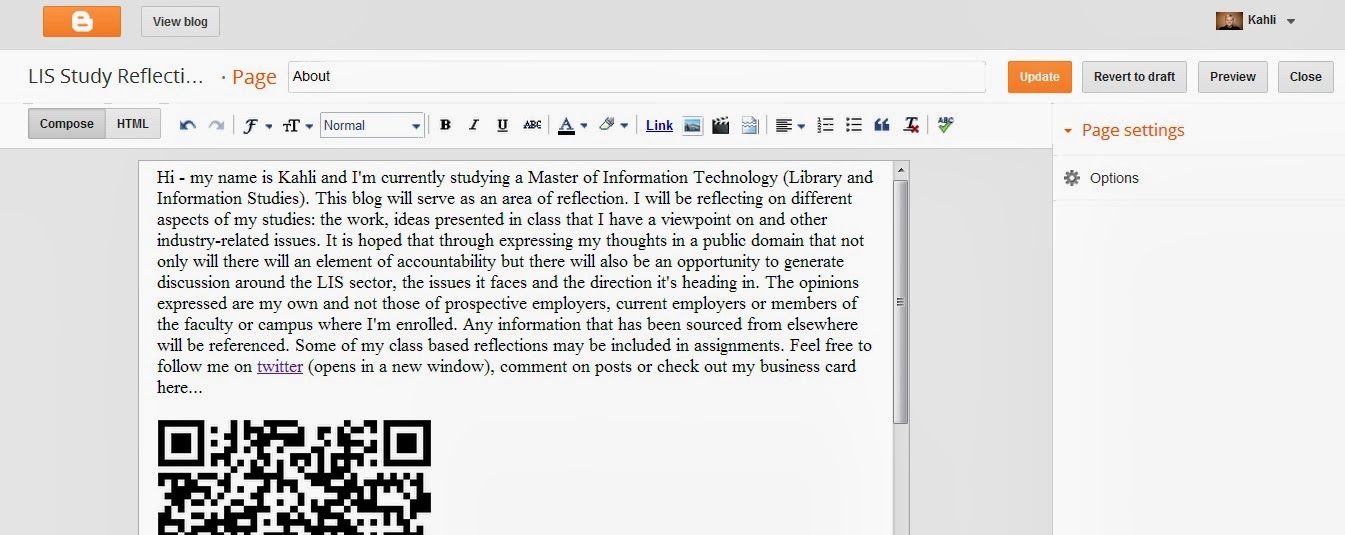Insert a jump break

[750, 125]
